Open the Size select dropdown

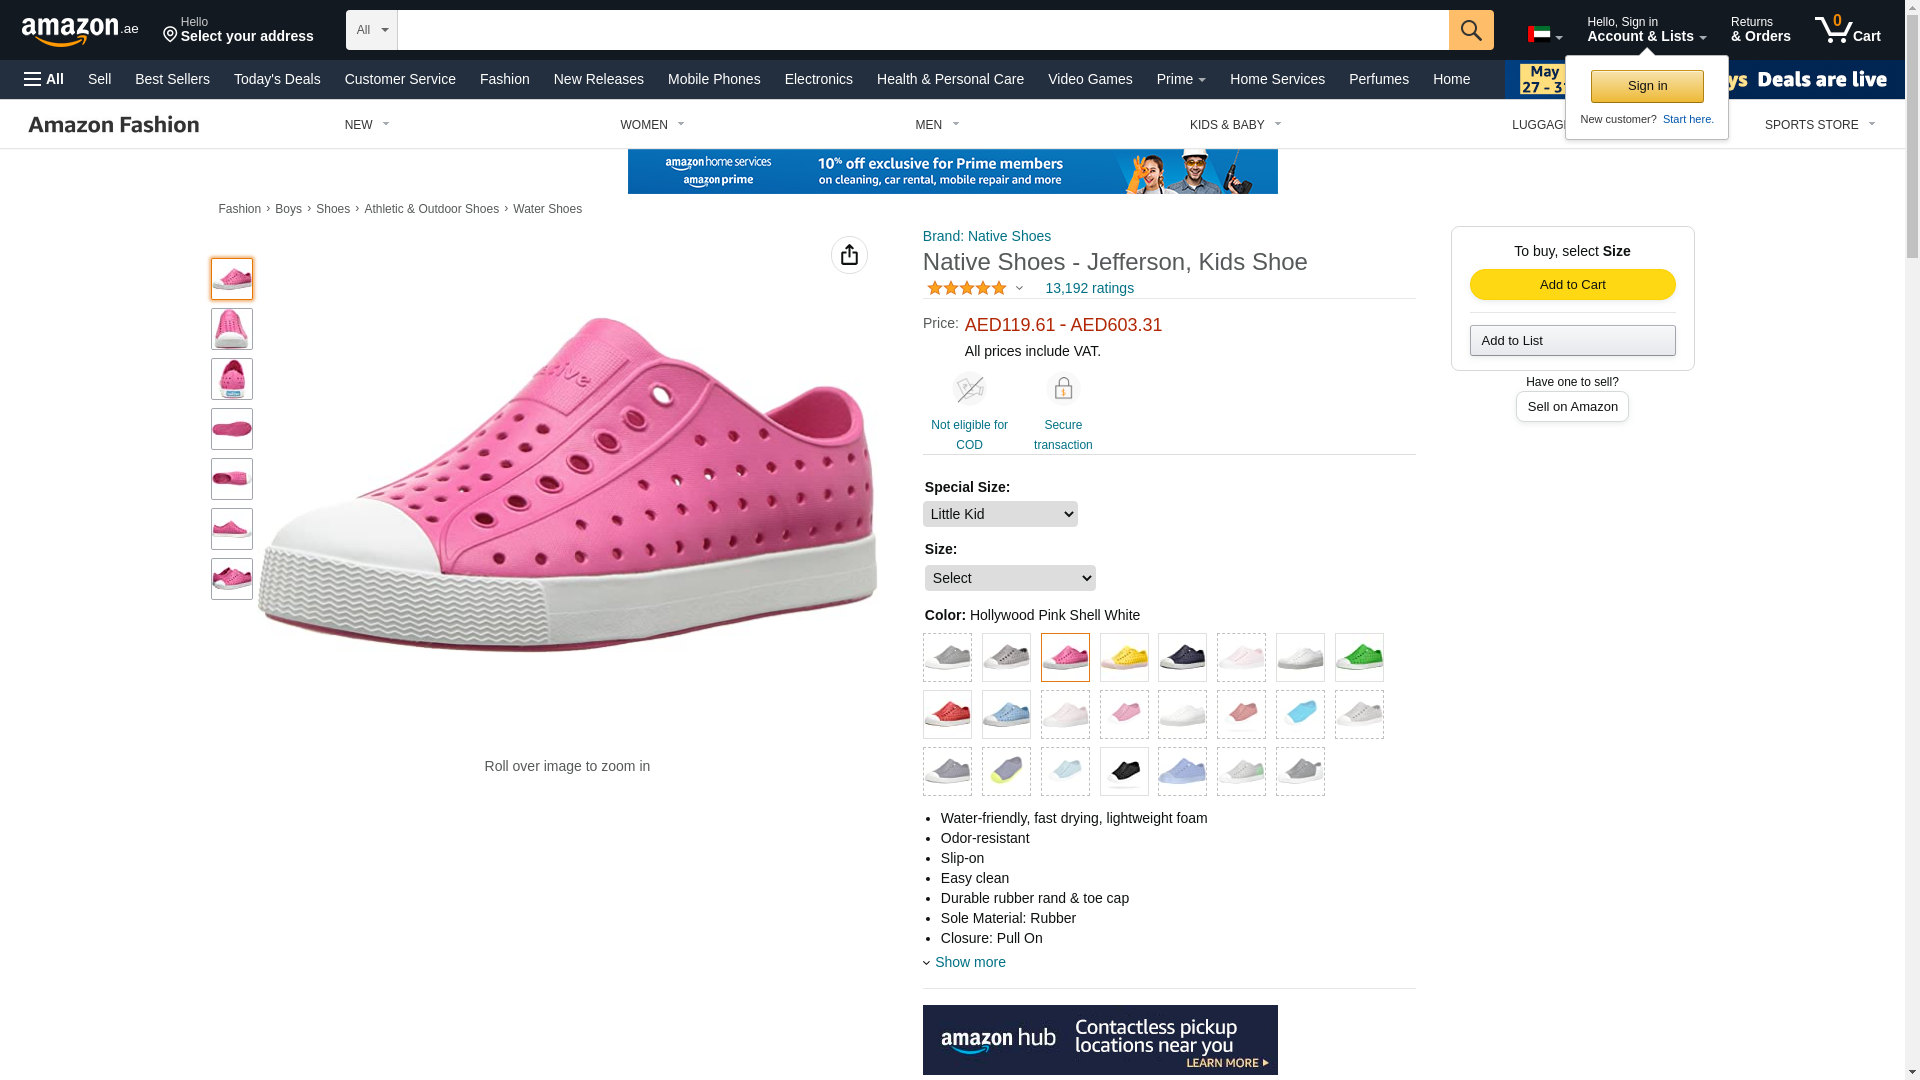pyautogui.click(x=1010, y=578)
